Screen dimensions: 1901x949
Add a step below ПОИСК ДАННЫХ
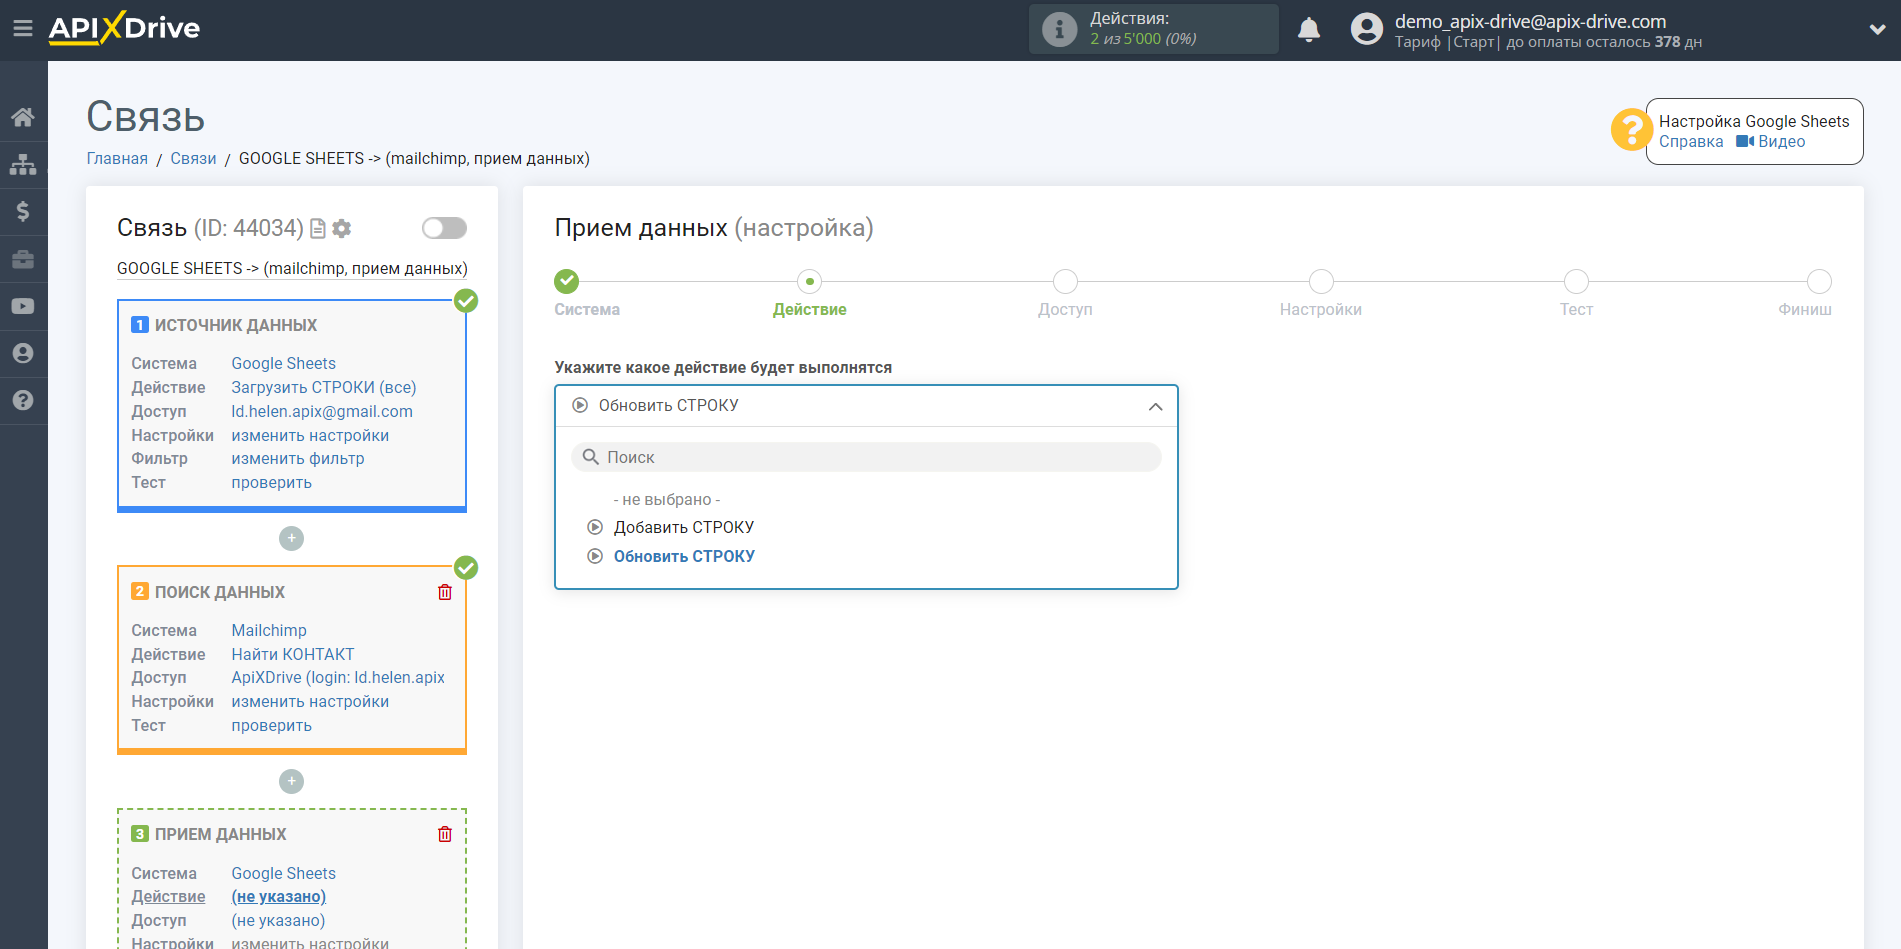click(x=291, y=781)
